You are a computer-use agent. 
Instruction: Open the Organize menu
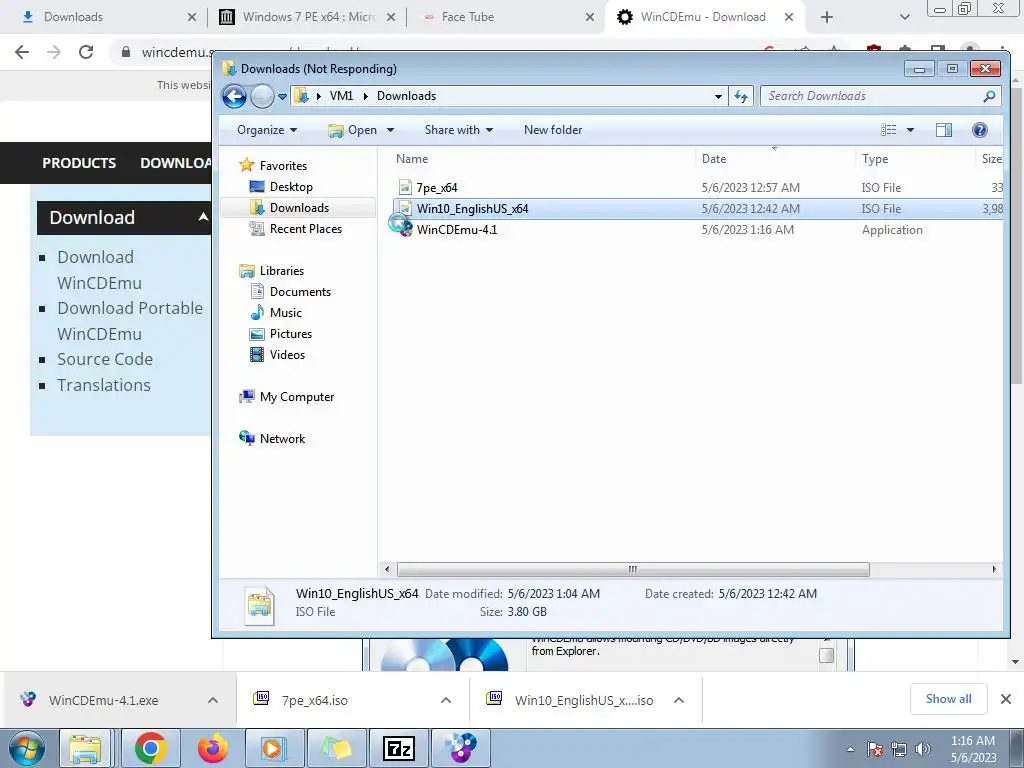(x=267, y=130)
